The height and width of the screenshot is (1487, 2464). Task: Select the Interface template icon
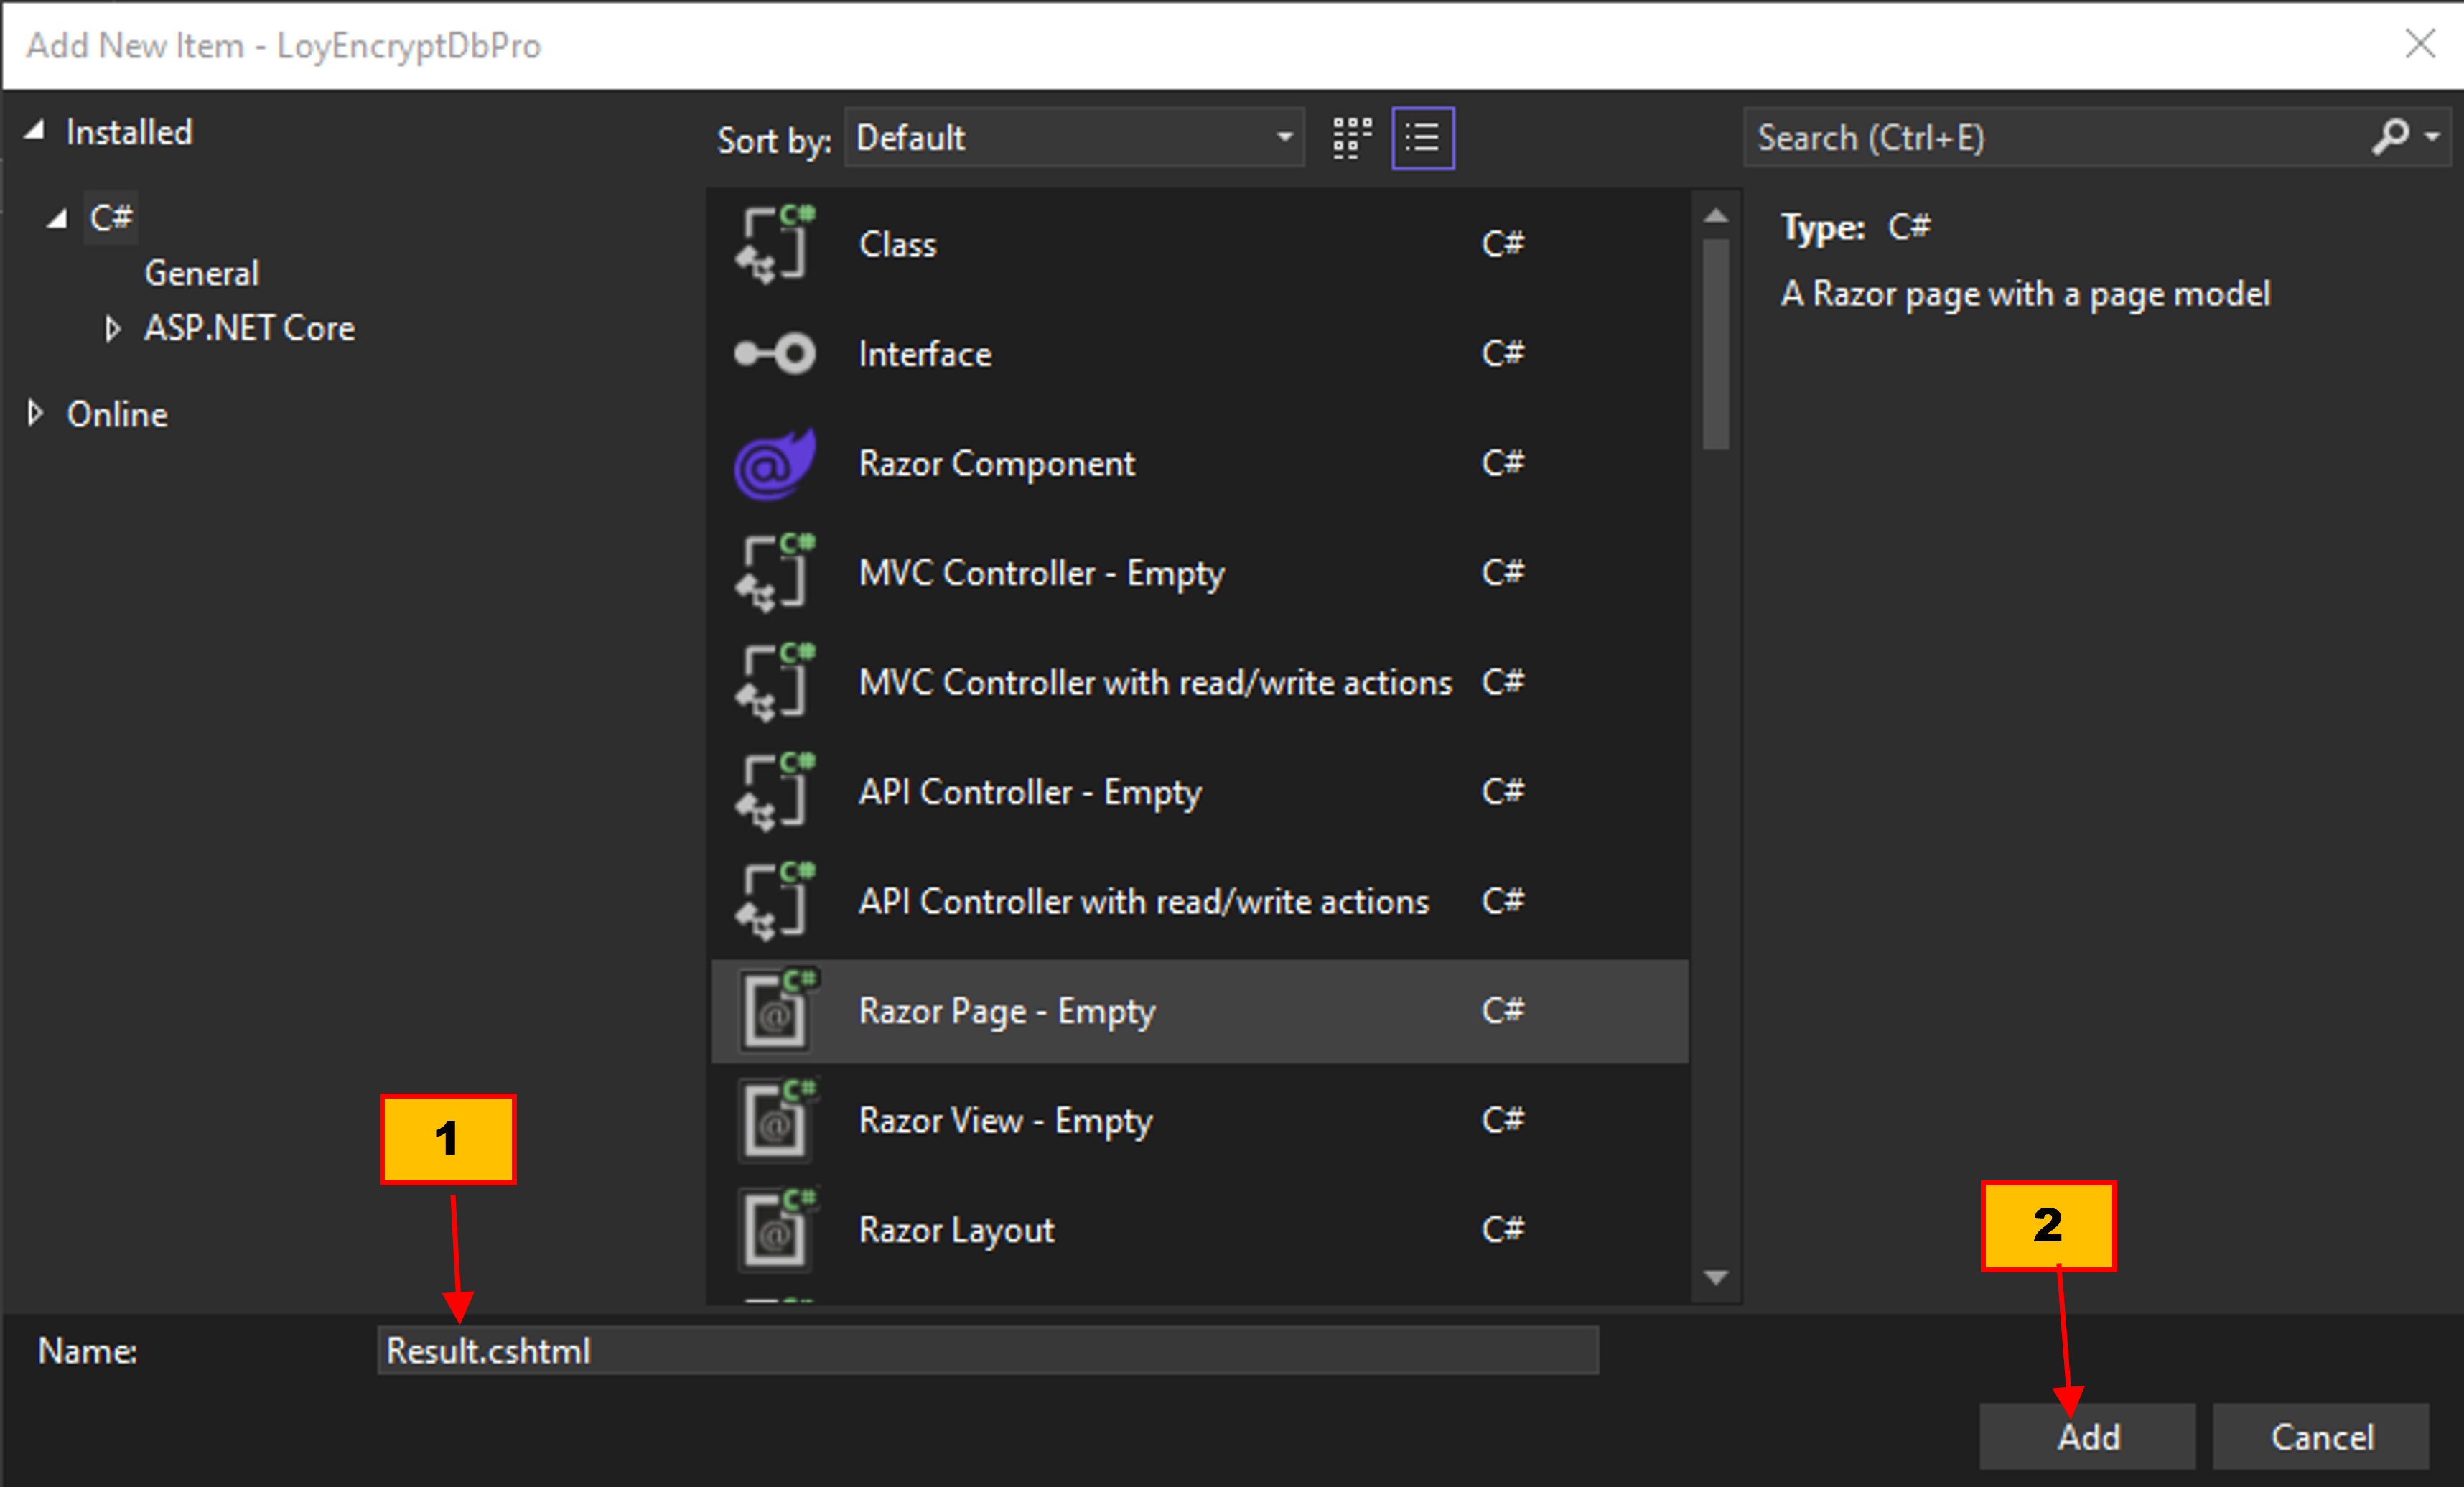pos(774,354)
